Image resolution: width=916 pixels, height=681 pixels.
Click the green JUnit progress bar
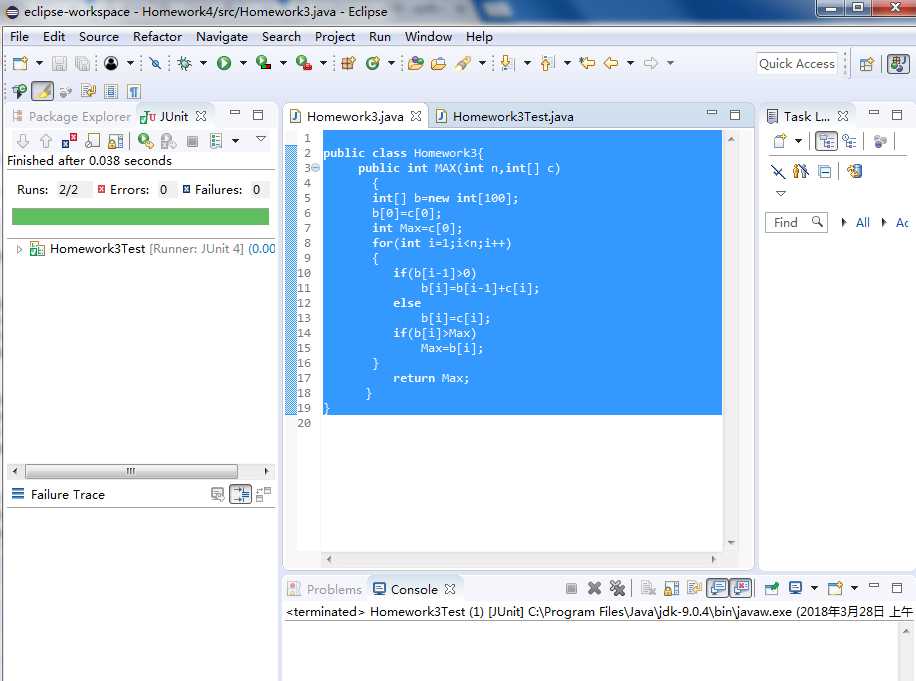140,217
